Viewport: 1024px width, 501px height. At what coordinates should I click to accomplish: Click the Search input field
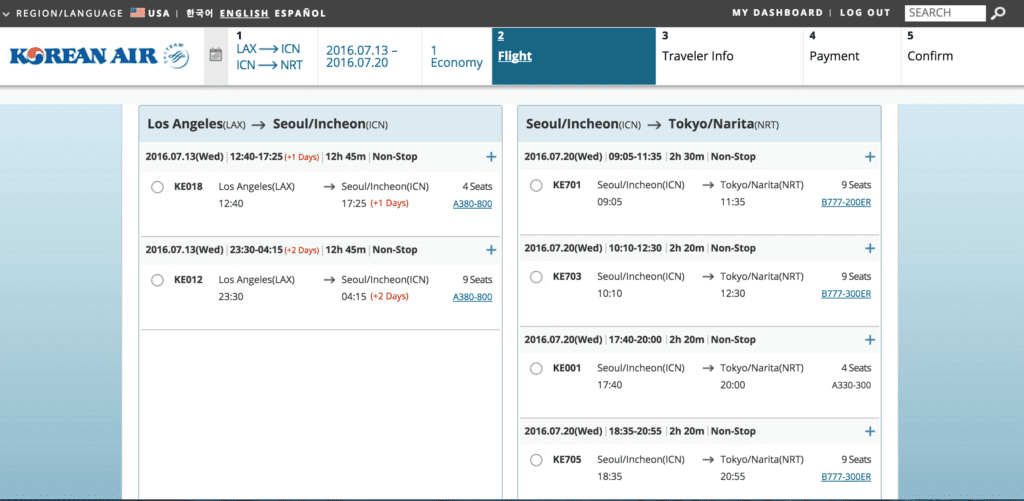pos(945,12)
